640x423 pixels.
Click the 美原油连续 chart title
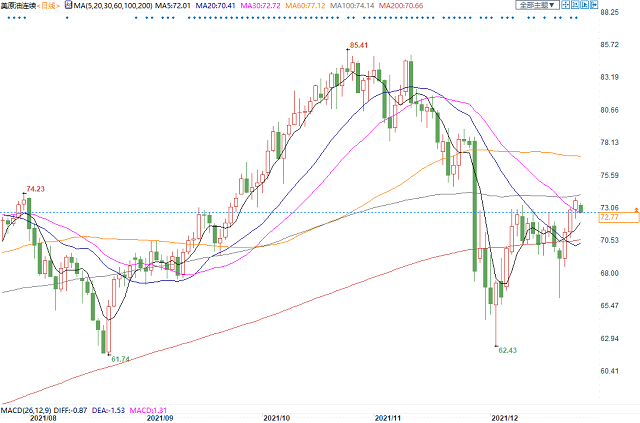point(21,6)
